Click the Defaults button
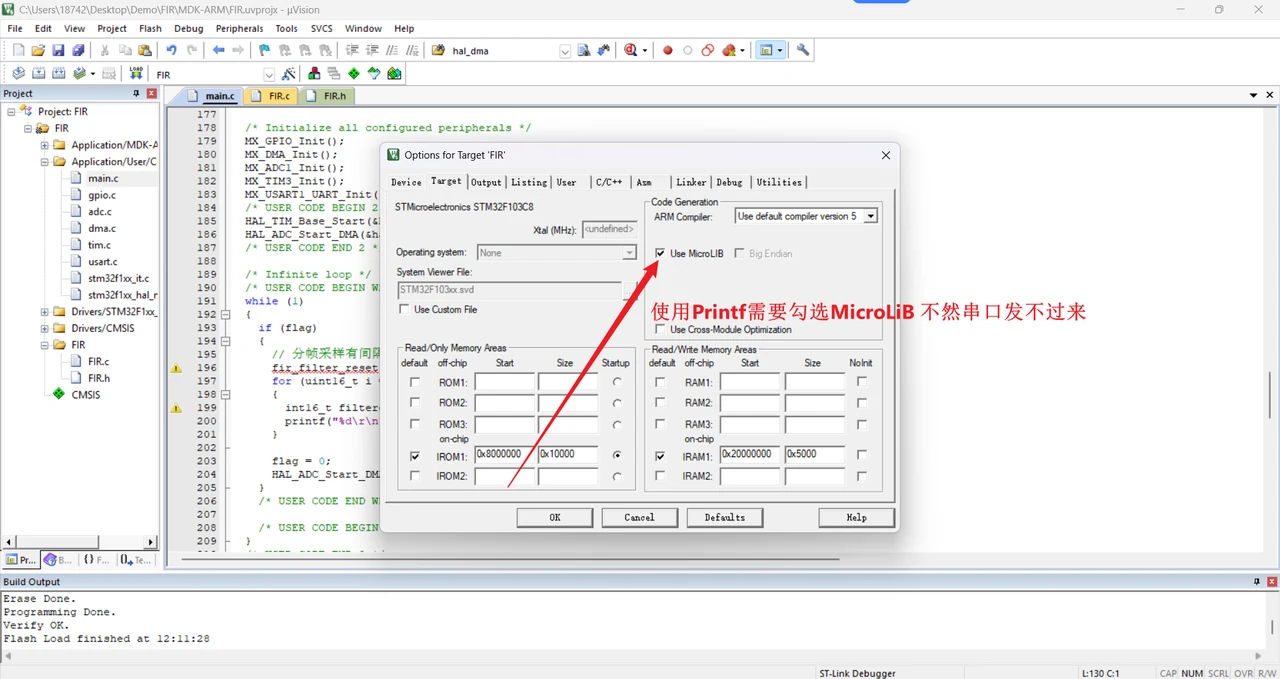 [724, 517]
